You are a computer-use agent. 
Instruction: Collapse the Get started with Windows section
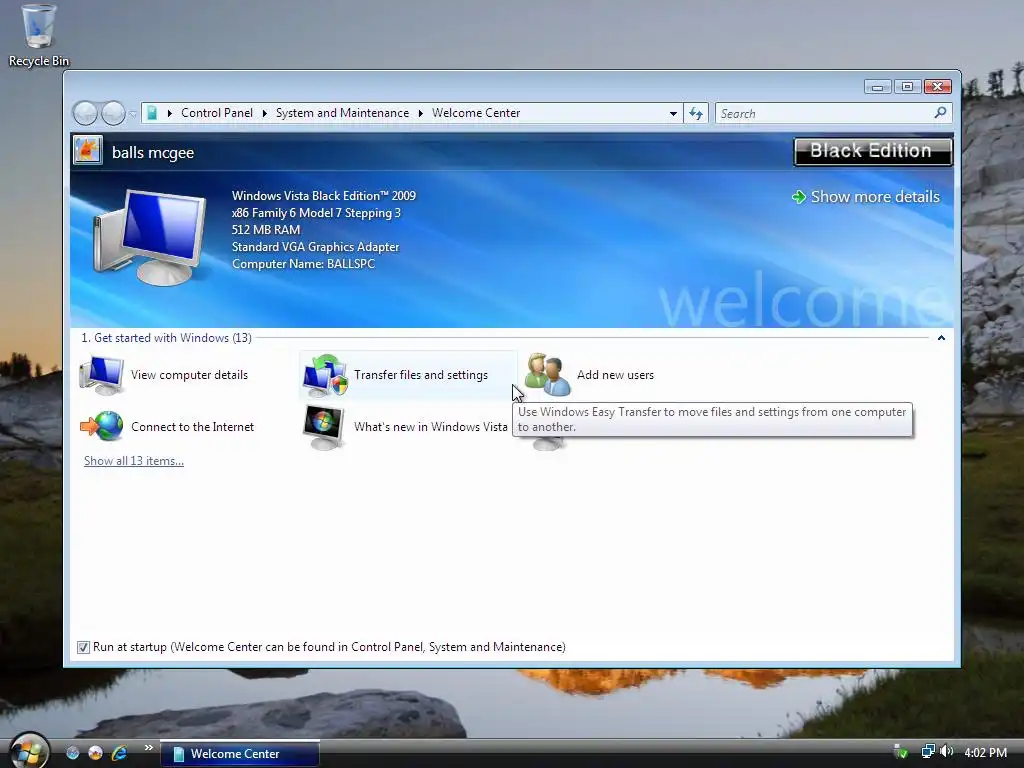(941, 338)
